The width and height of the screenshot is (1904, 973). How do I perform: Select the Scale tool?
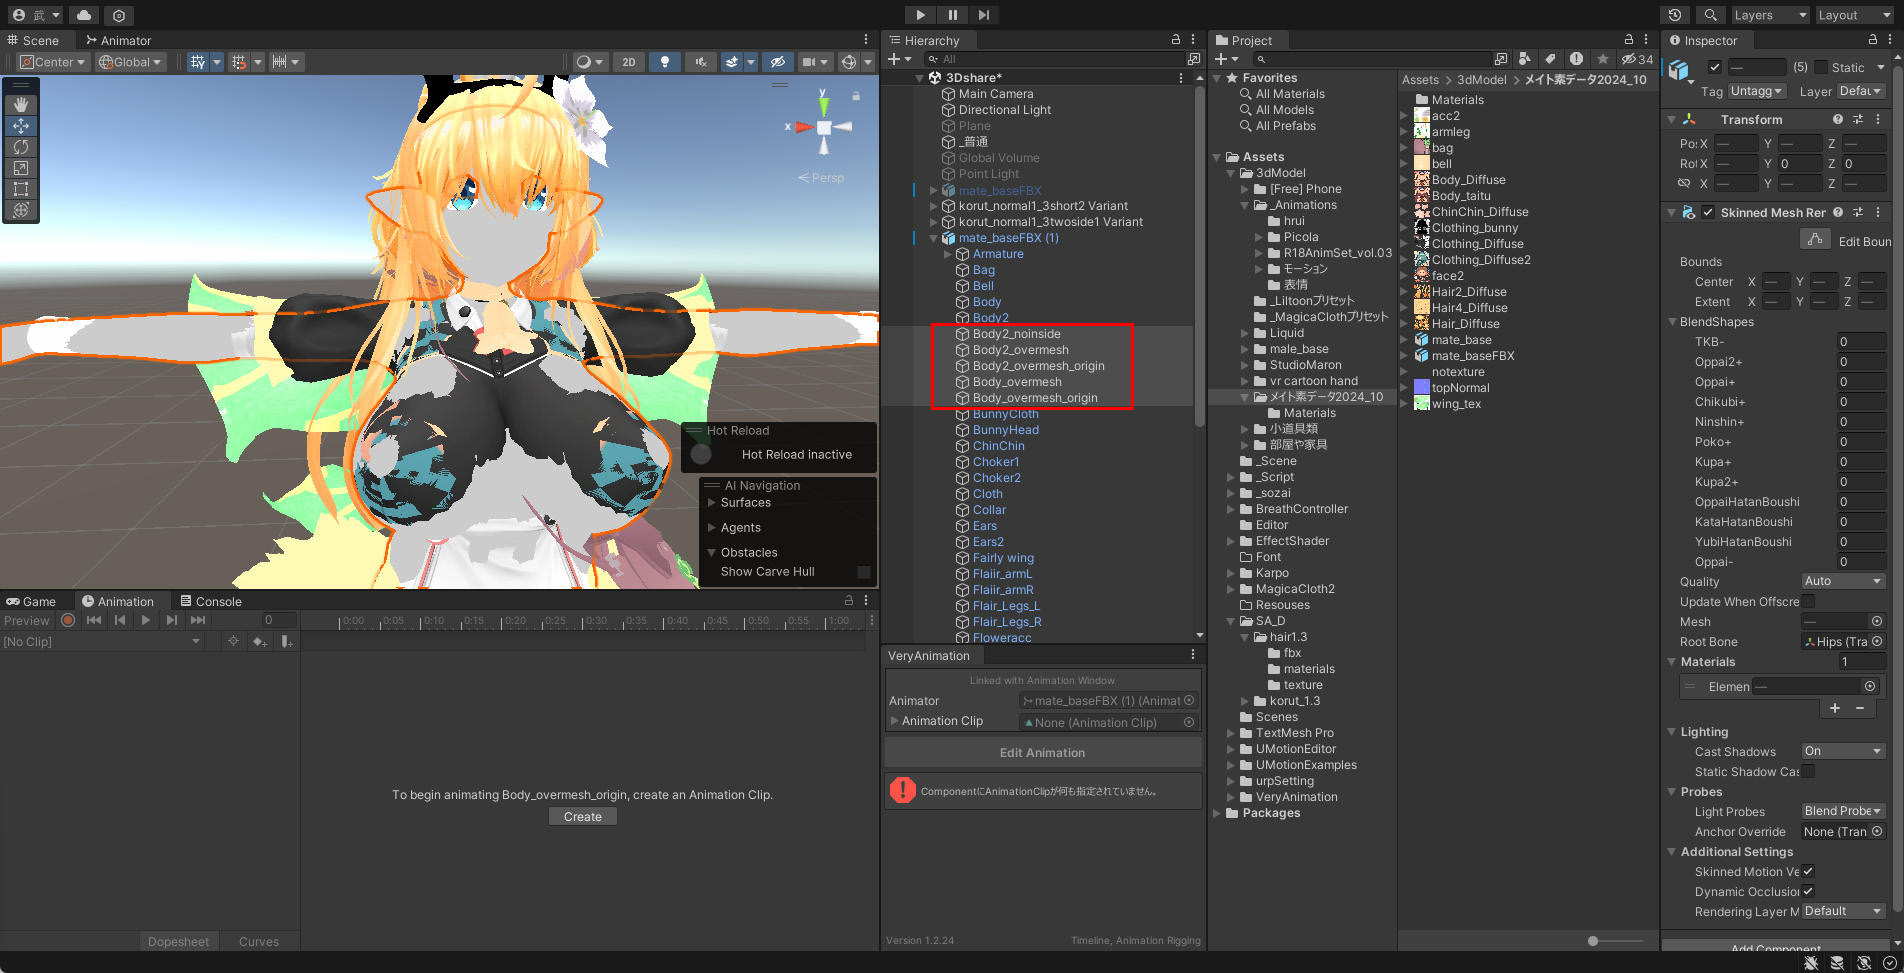pos(21,168)
